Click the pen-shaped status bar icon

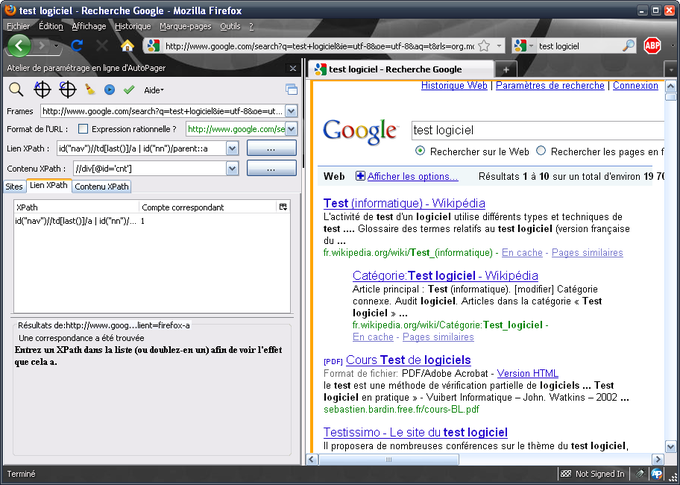pos(639,474)
